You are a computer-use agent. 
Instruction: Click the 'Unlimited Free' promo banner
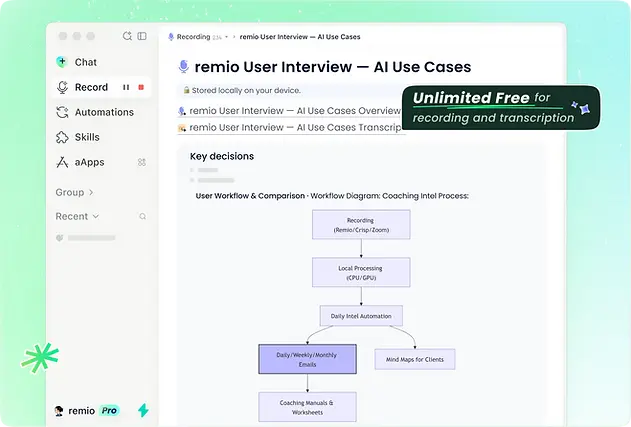(501, 107)
